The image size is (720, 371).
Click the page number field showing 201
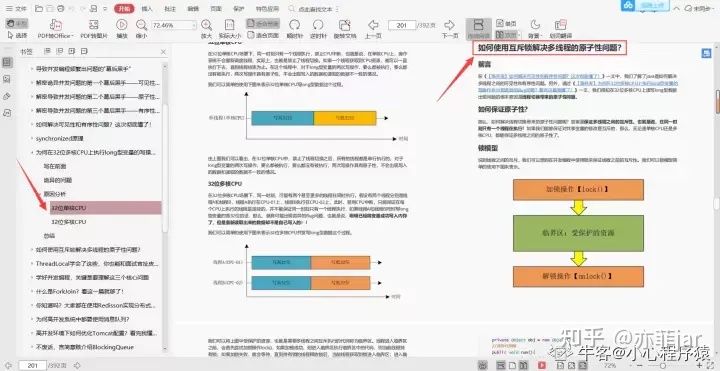pyautogui.click(x=402, y=25)
